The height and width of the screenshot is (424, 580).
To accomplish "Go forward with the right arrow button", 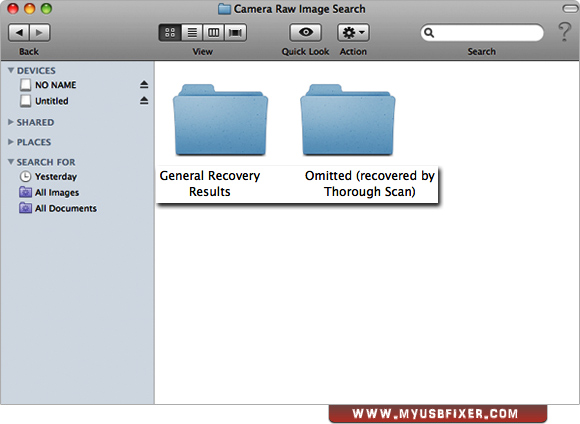I will tap(40, 33).
